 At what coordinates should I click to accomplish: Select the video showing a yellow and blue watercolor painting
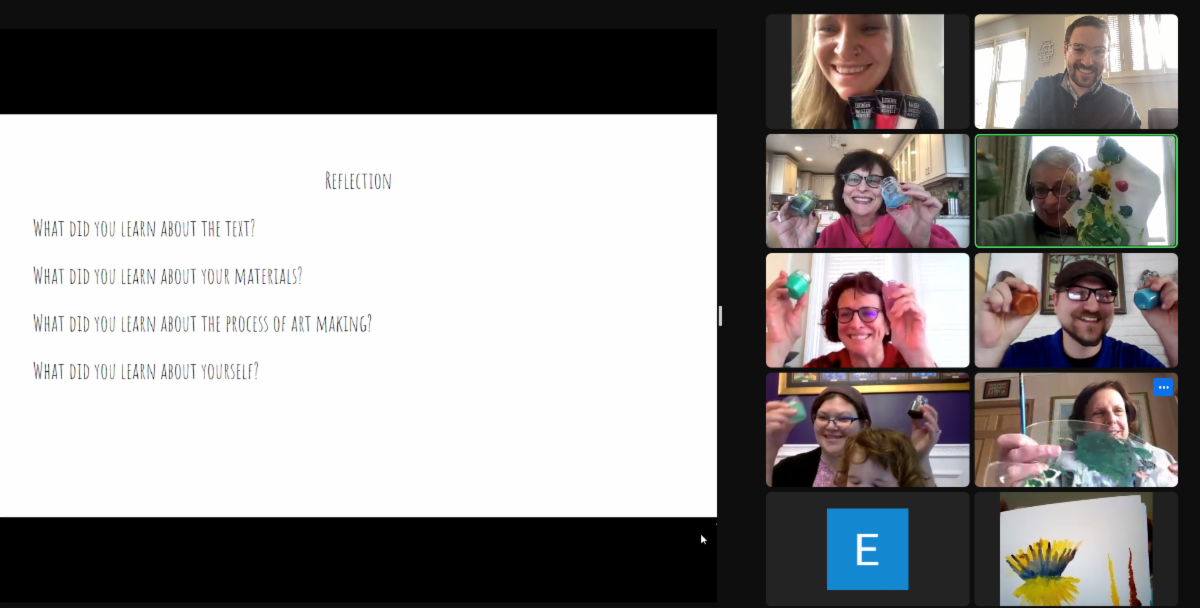point(1076,549)
